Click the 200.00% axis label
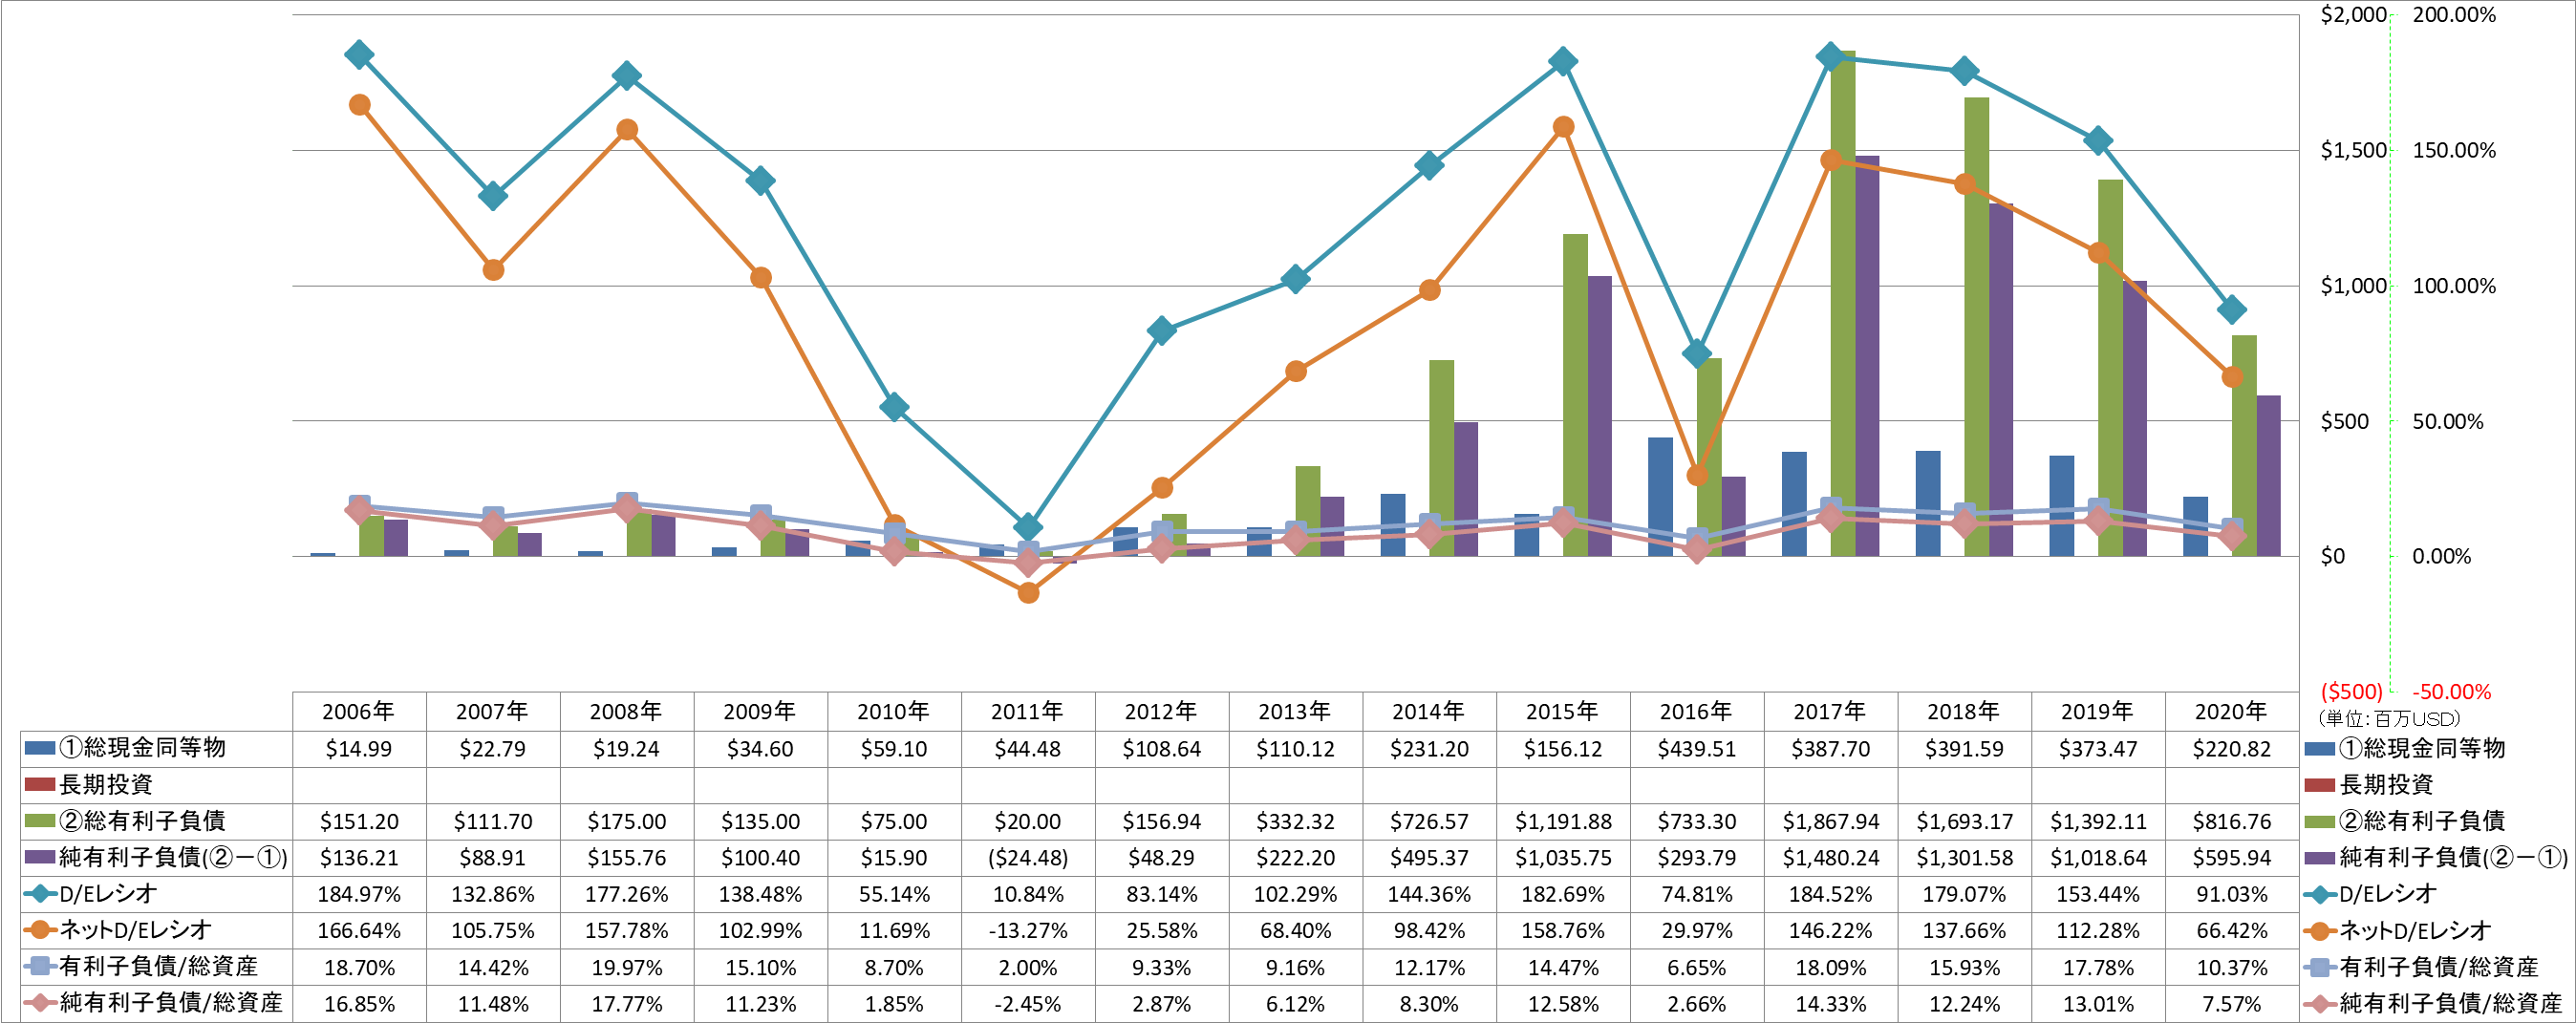 2454,15
